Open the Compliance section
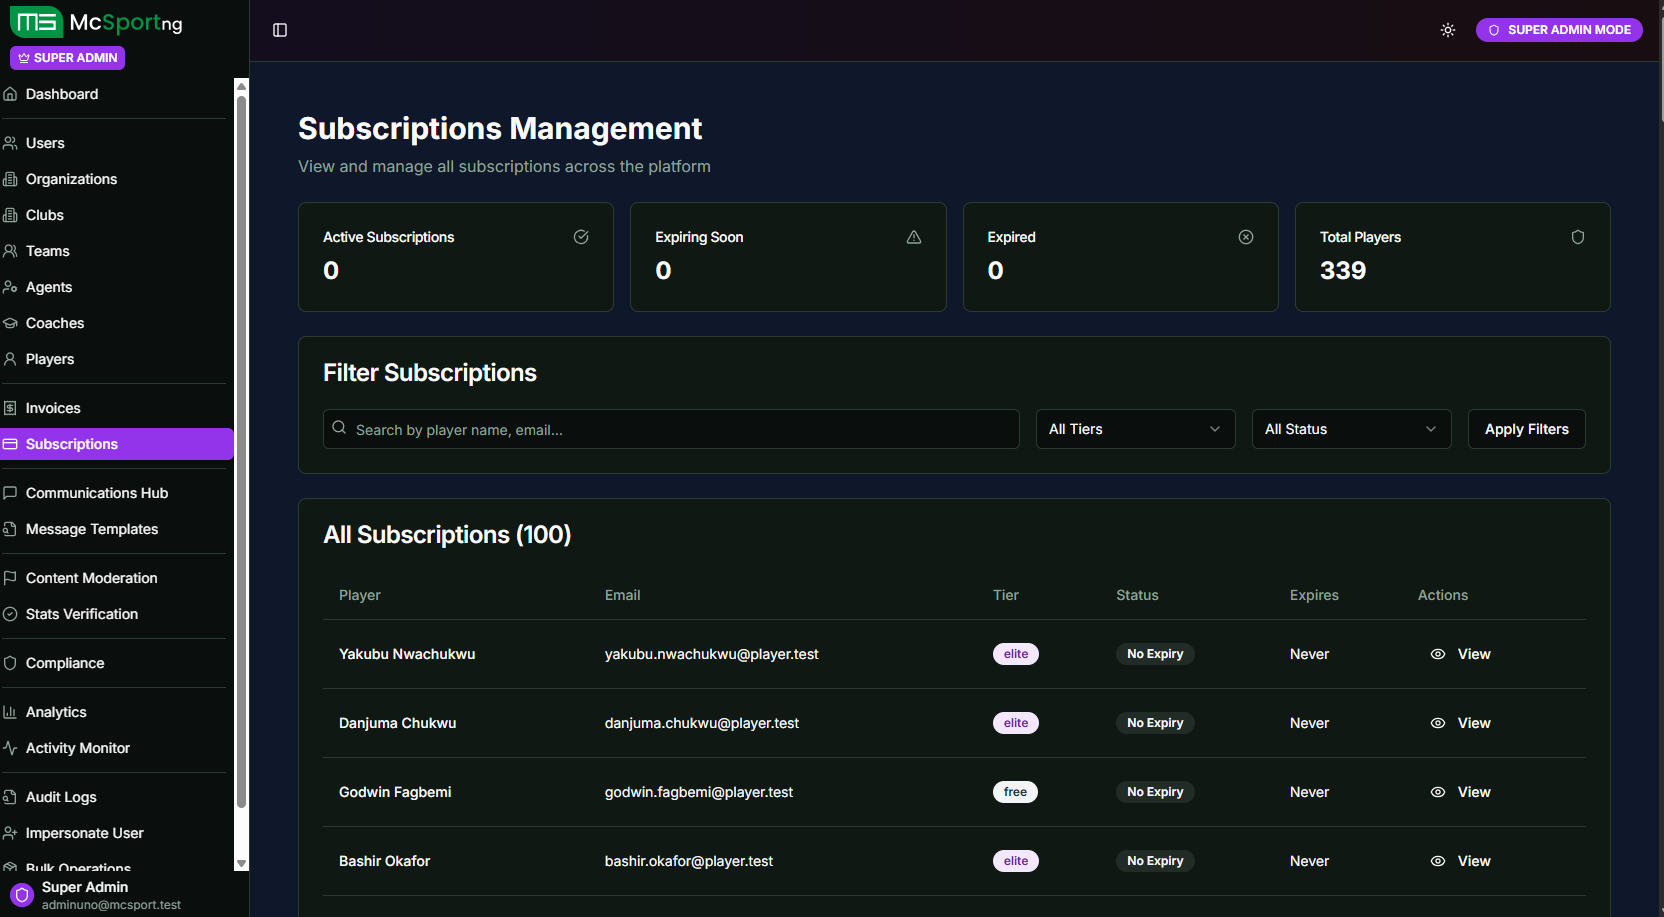1664x917 pixels. 65,663
